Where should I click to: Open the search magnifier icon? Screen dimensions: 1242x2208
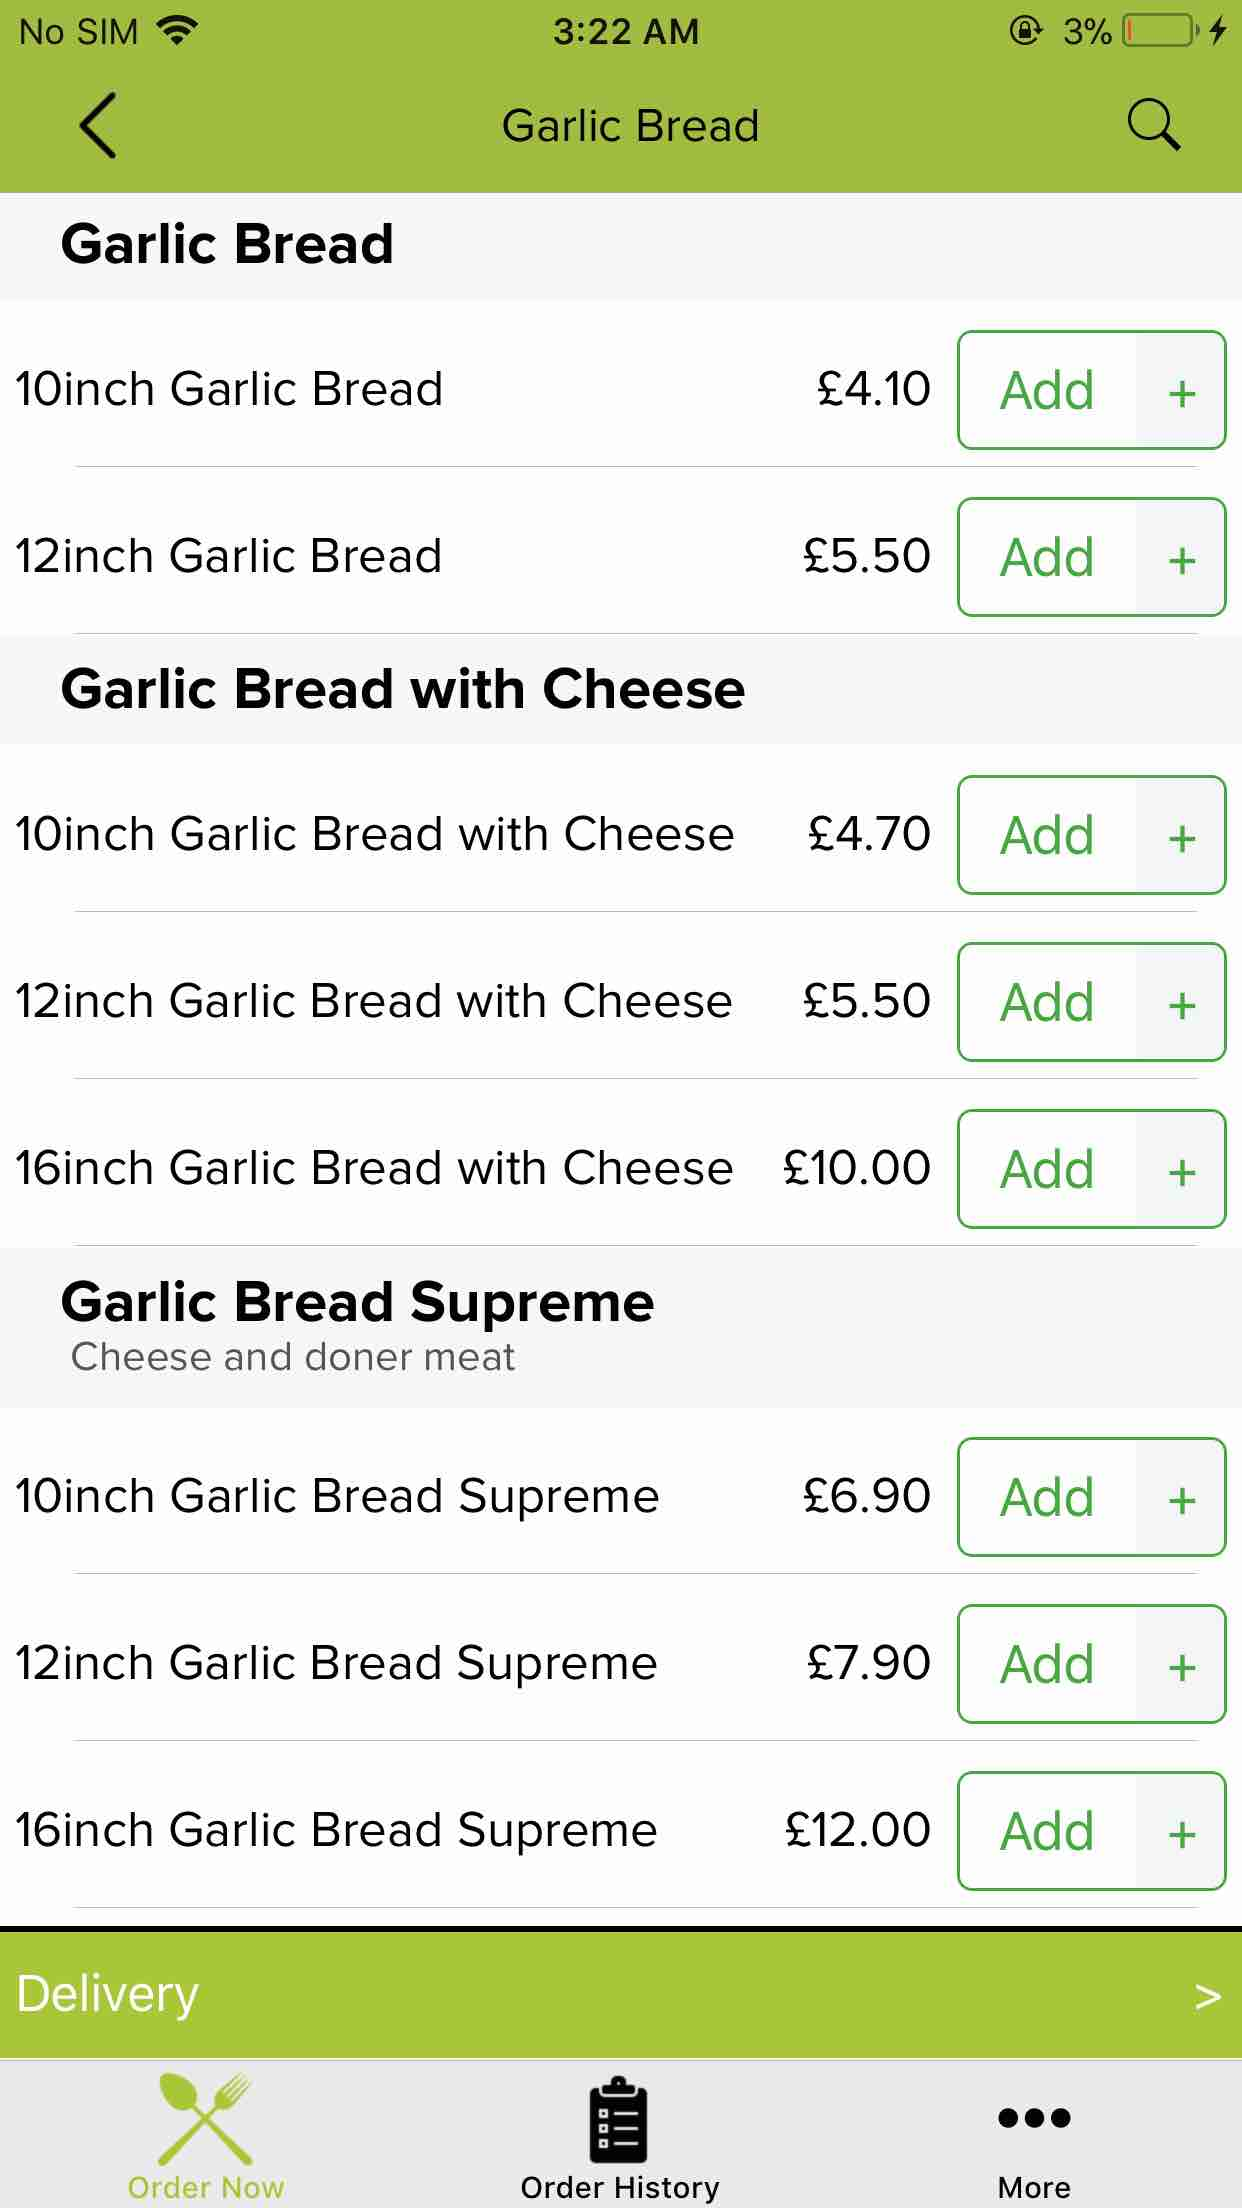coord(1153,126)
